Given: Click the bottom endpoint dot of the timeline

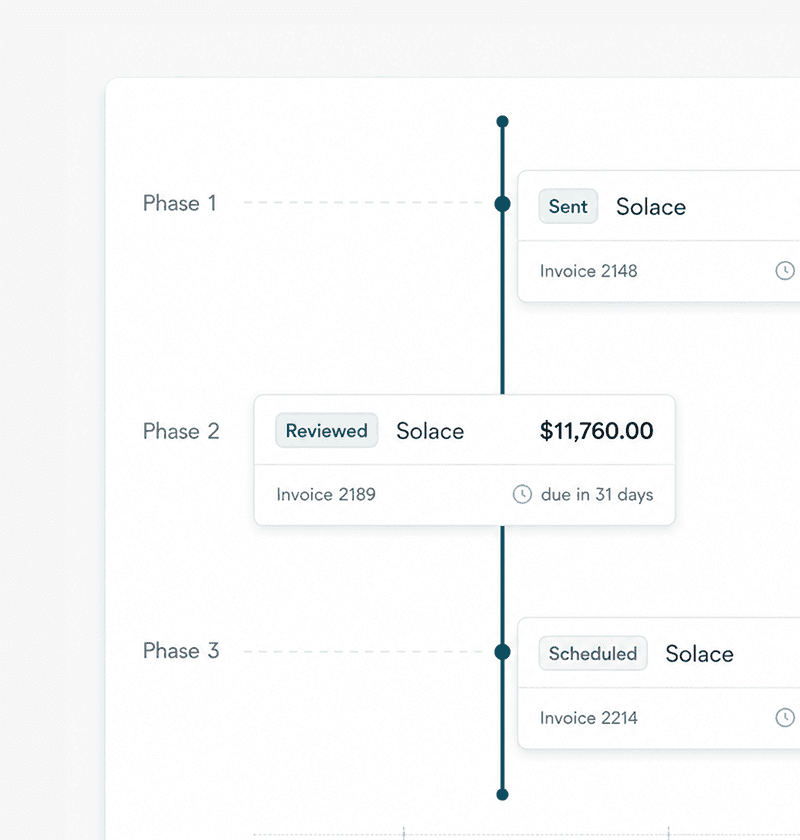Looking at the screenshot, I should pyautogui.click(x=502, y=794).
